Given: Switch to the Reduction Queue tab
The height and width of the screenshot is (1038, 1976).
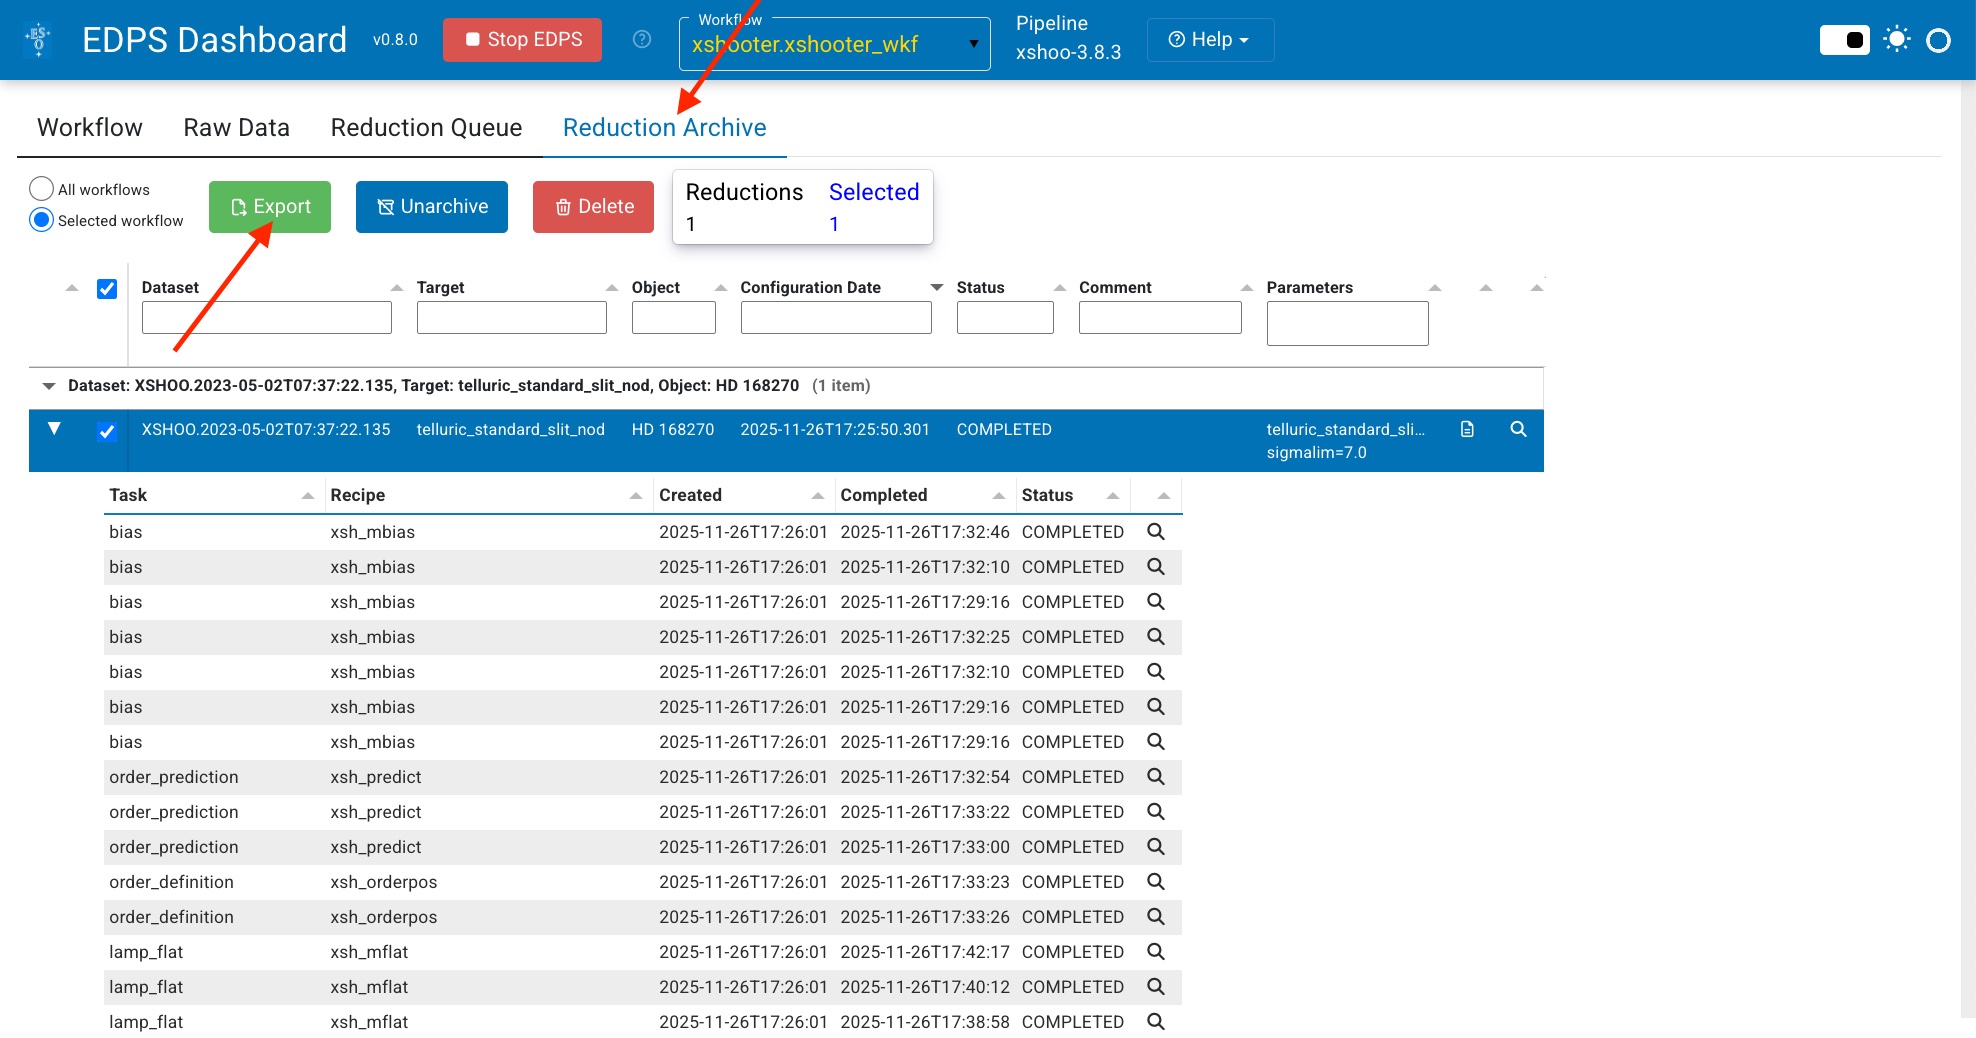Looking at the screenshot, I should (426, 128).
